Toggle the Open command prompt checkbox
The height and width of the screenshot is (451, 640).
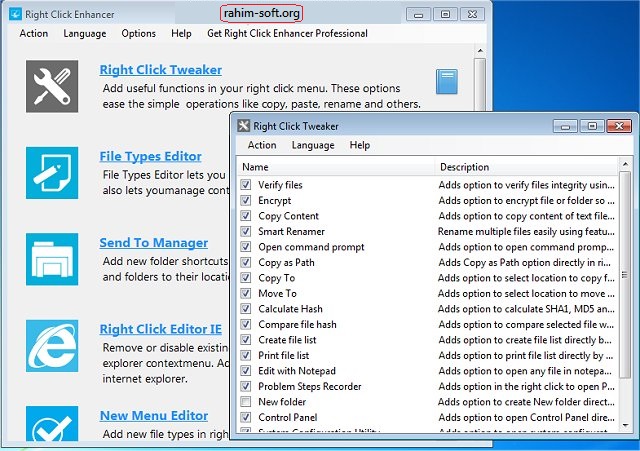(245, 247)
